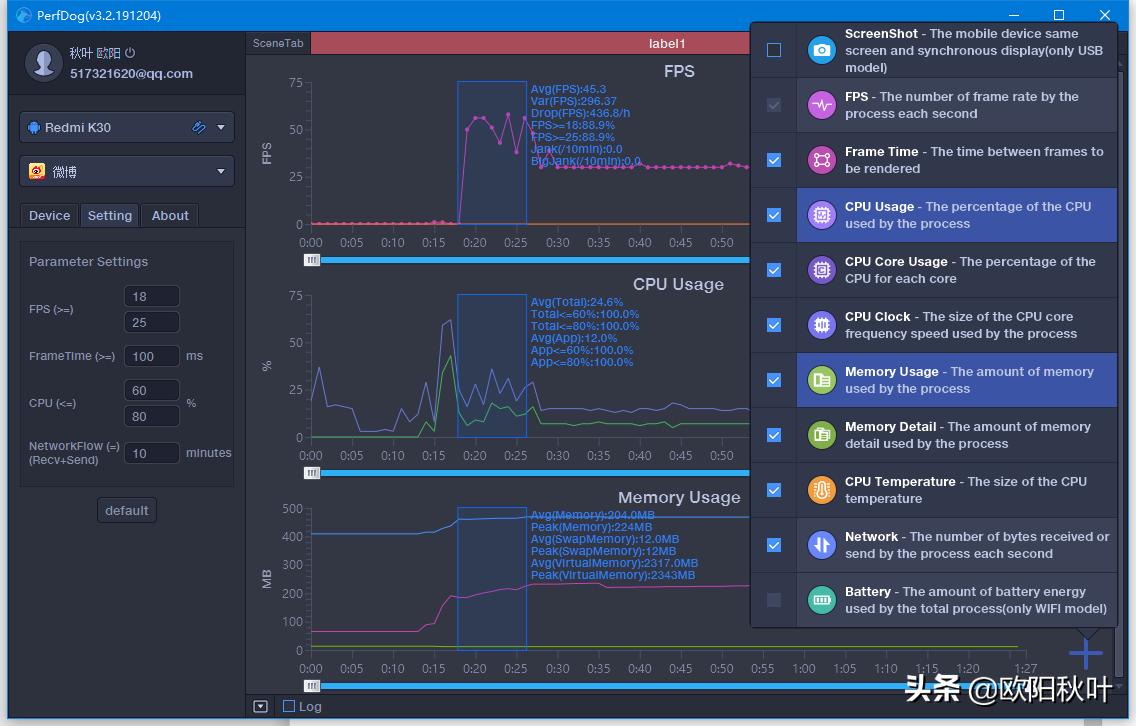Viewport: 1136px width, 726px height.
Task: Toggle the Battery checkbox
Action: (x=774, y=600)
